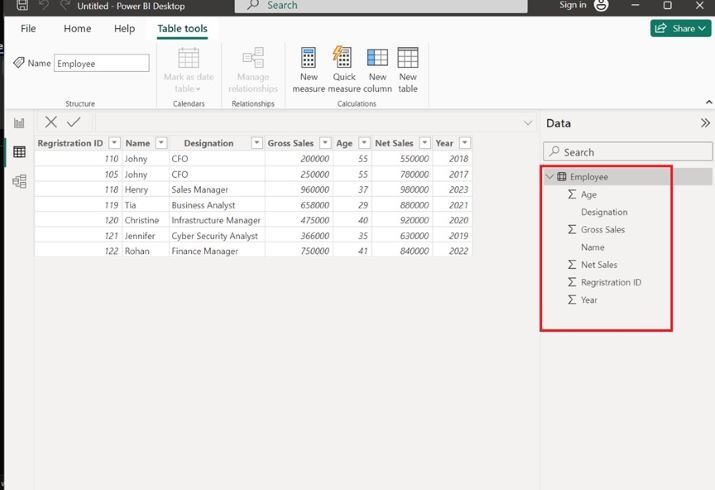This screenshot has height=490, width=715.
Task: Click the cell Infrastructure Manager
Action: [216, 220]
